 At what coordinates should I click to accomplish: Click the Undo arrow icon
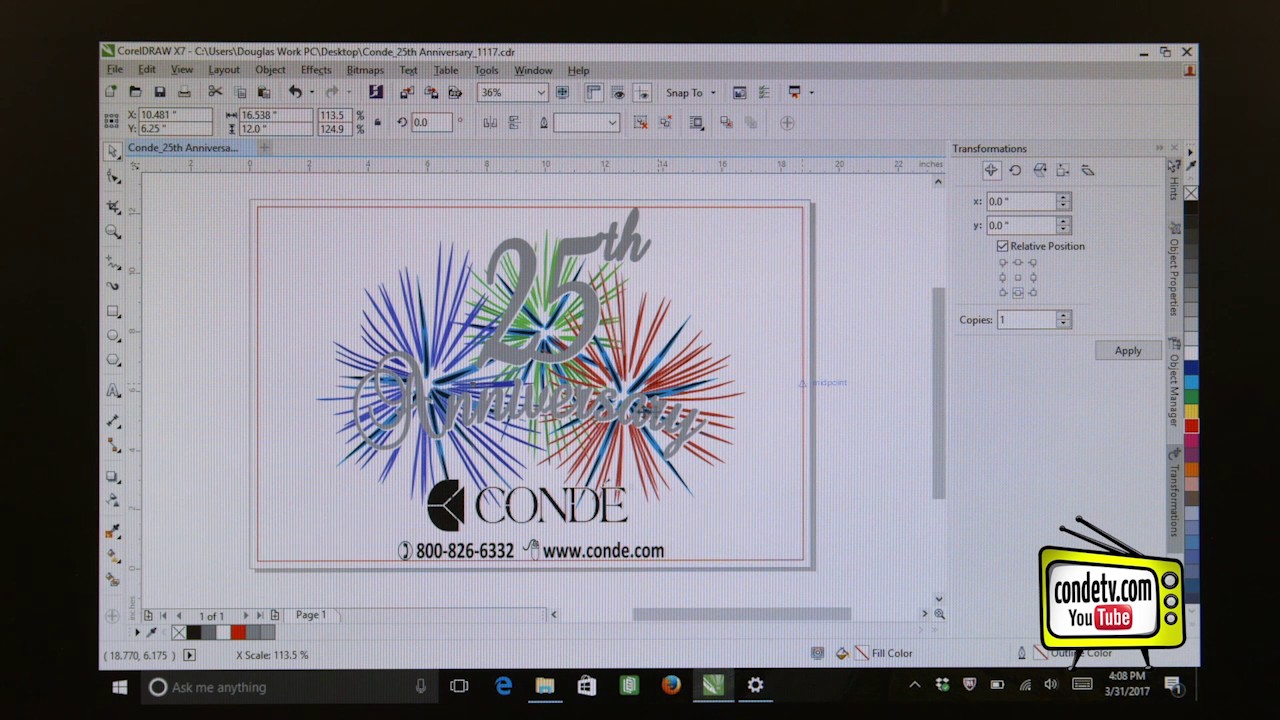pyautogui.click(x=295, y=92)
